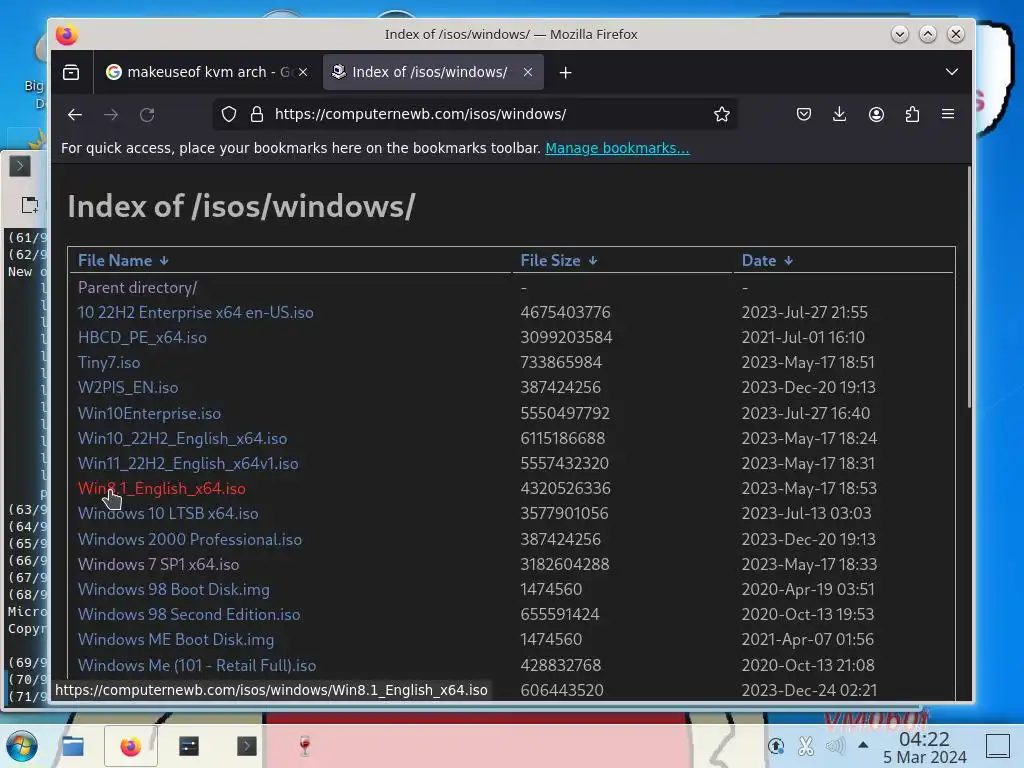Open the volume tray icon
The image size is (1024, 768).
tap(835, 746)
